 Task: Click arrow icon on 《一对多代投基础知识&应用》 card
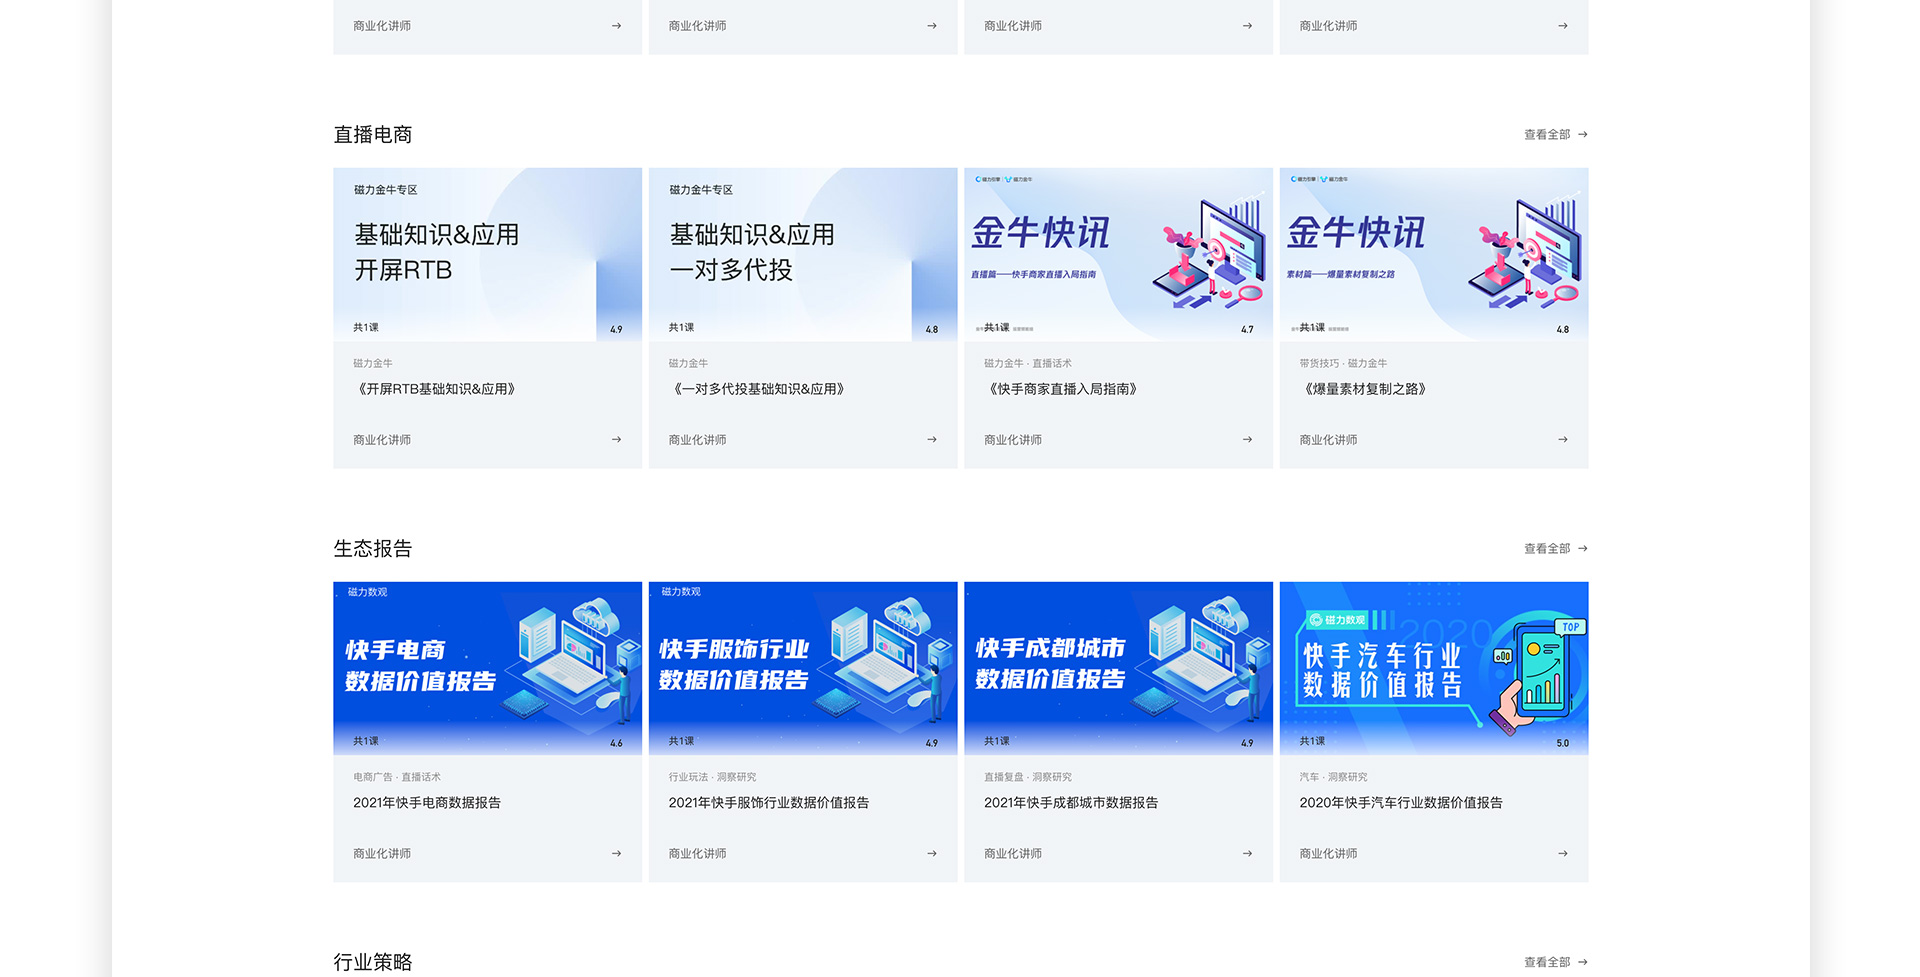tap(931, 440)
